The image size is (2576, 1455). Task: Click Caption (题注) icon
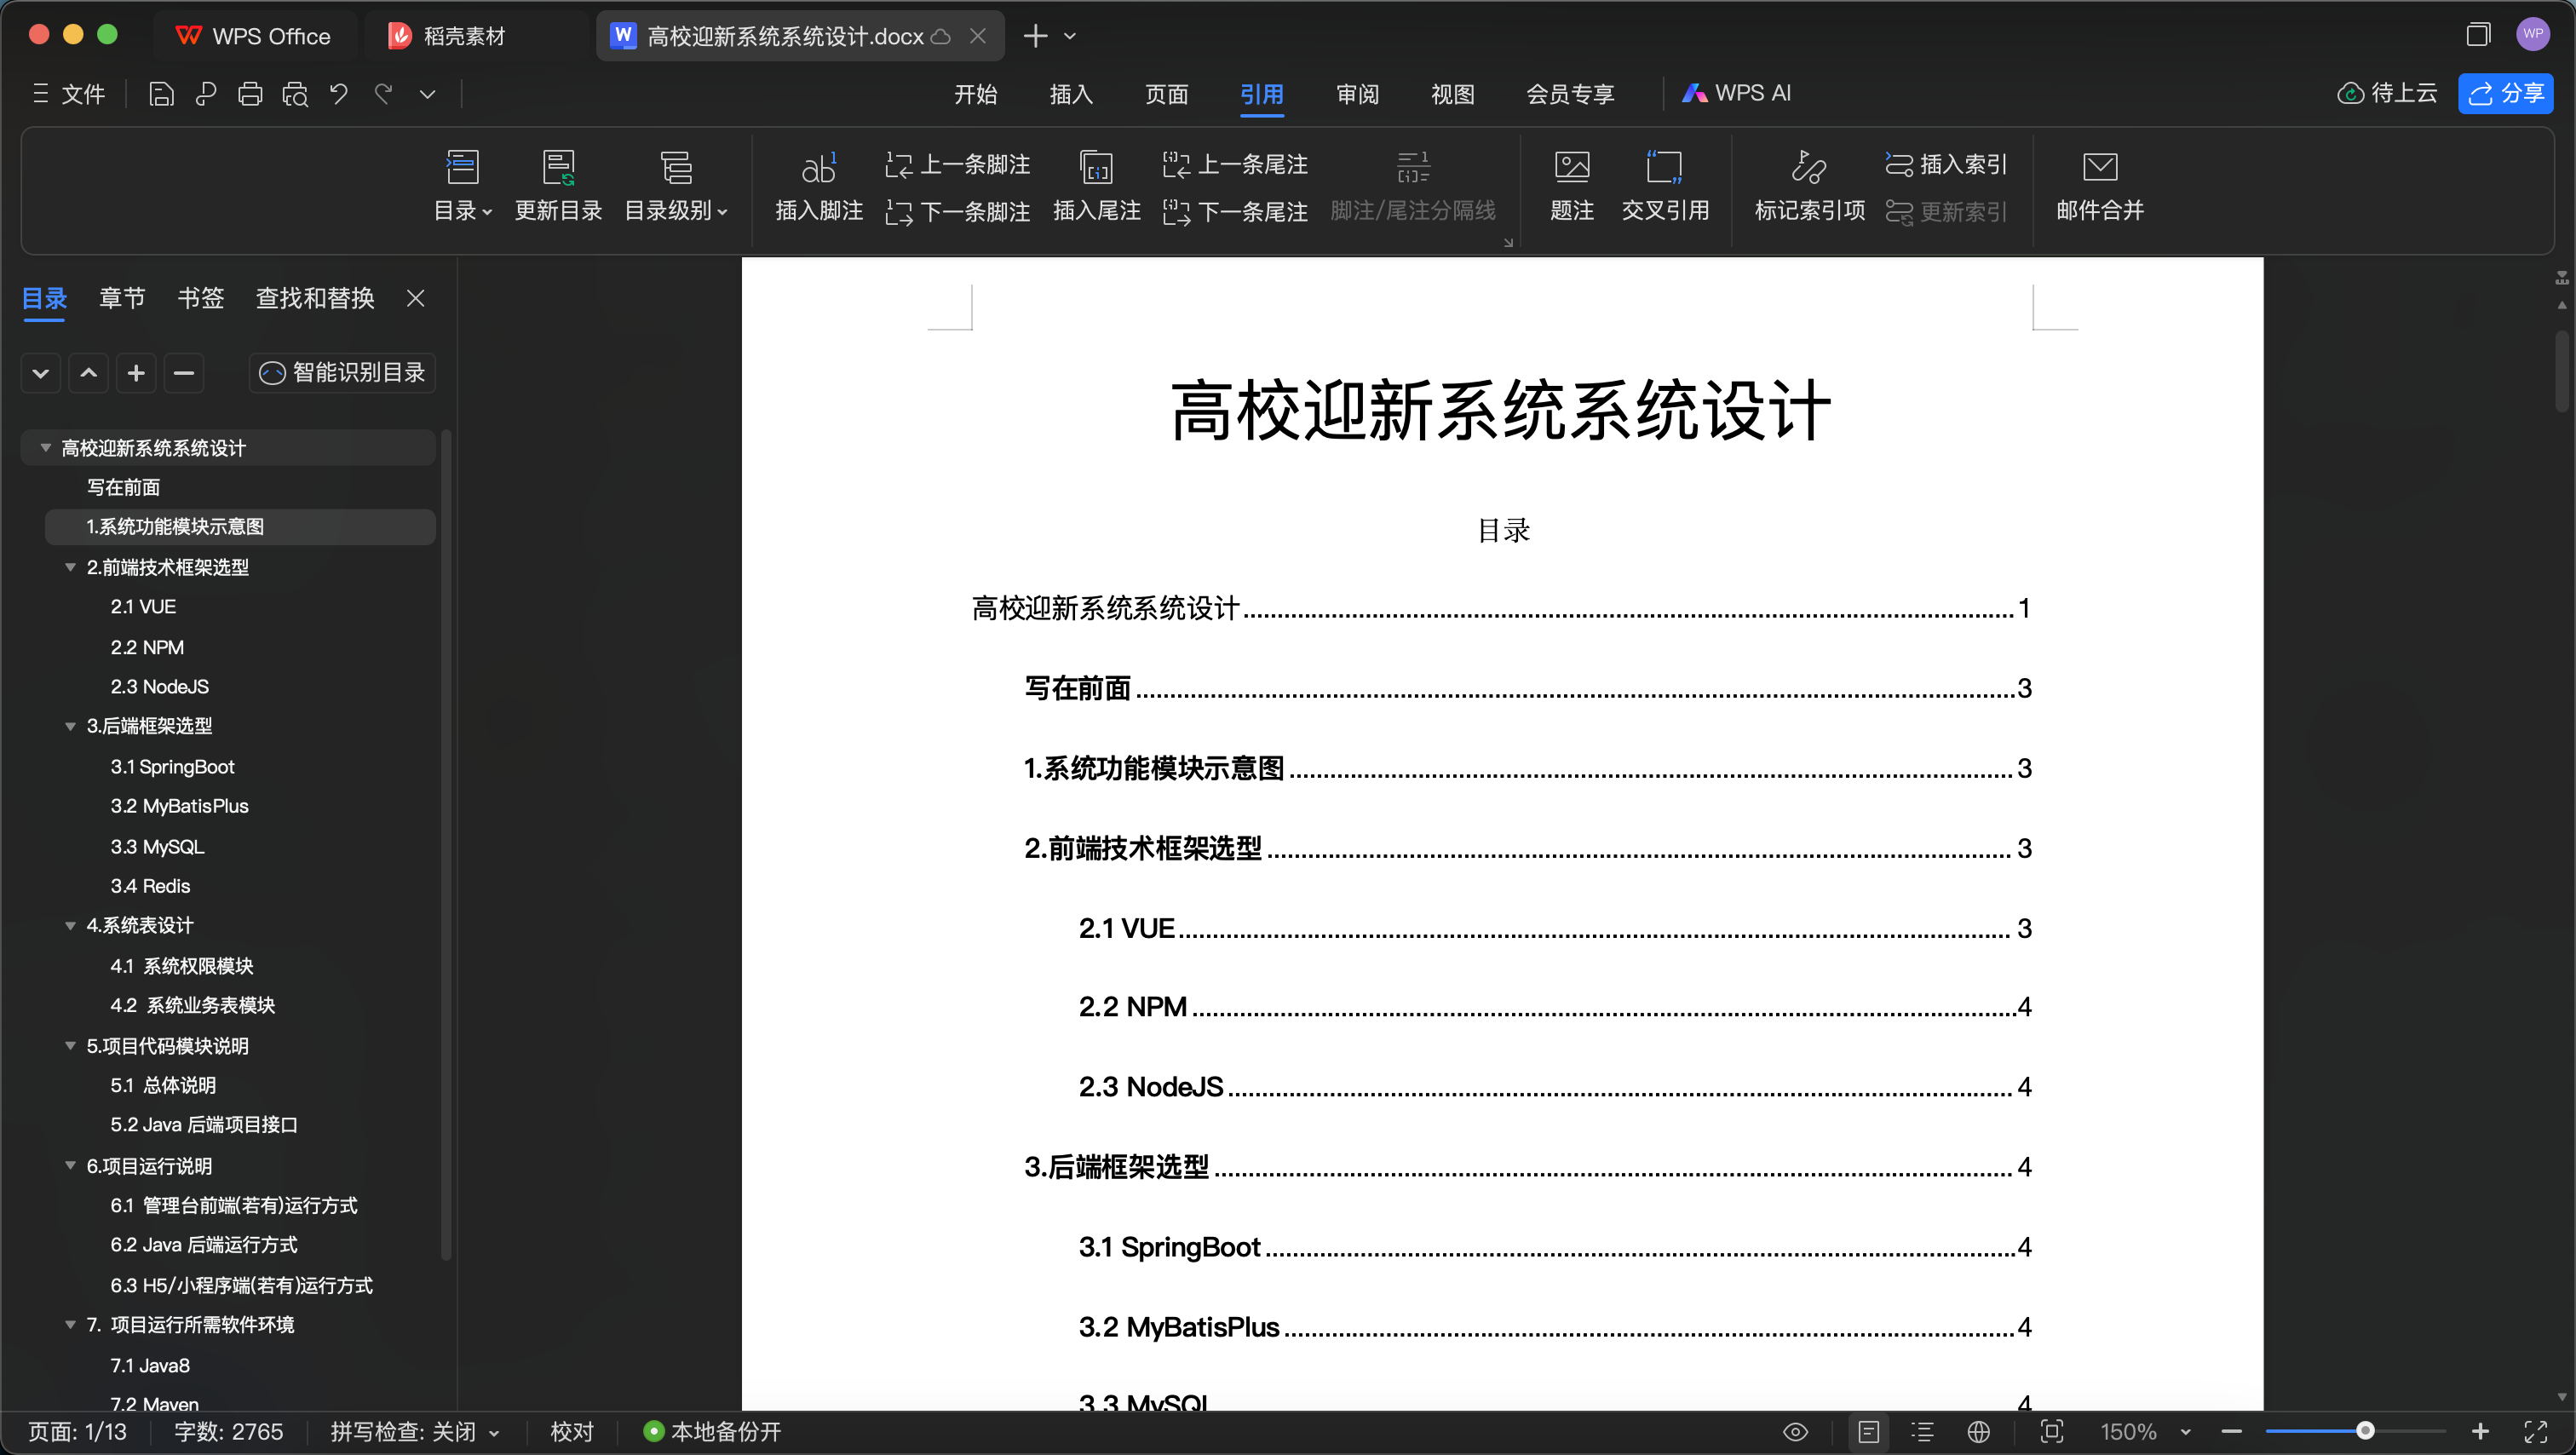[x=1572, y=186]
